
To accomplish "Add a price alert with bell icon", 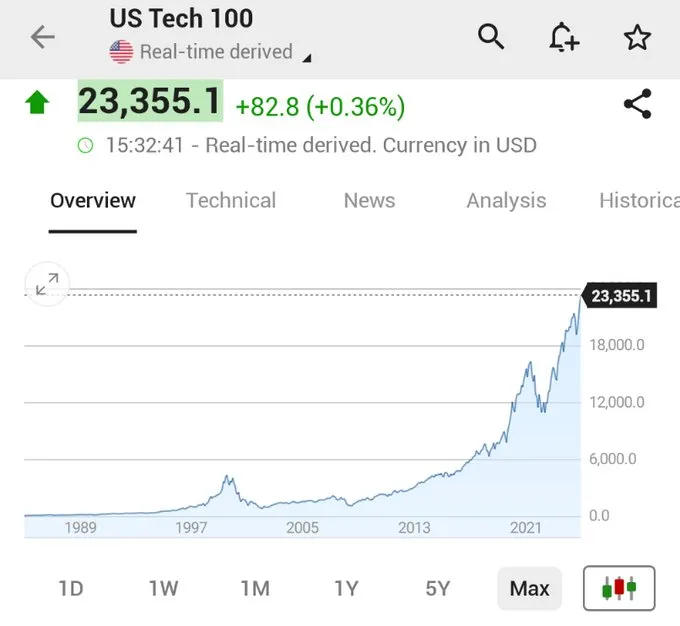I will pos(564,38).
